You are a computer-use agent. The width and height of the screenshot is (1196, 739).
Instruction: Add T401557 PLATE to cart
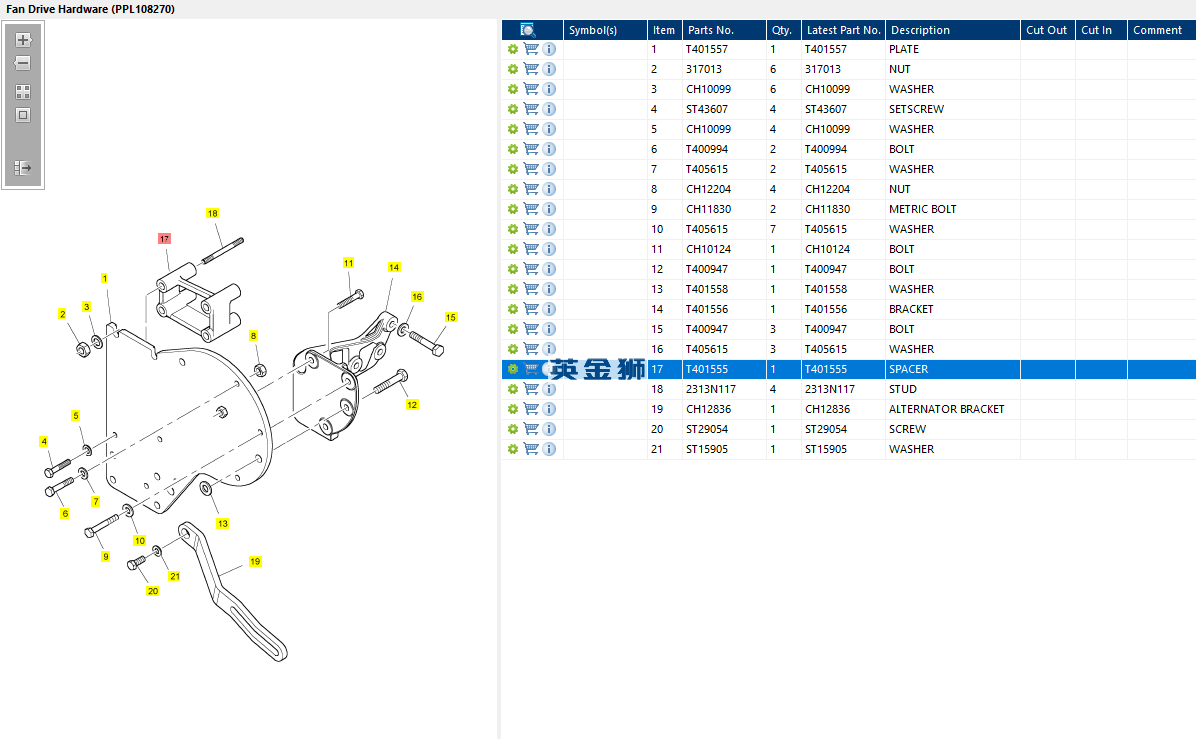click(531, 49)
